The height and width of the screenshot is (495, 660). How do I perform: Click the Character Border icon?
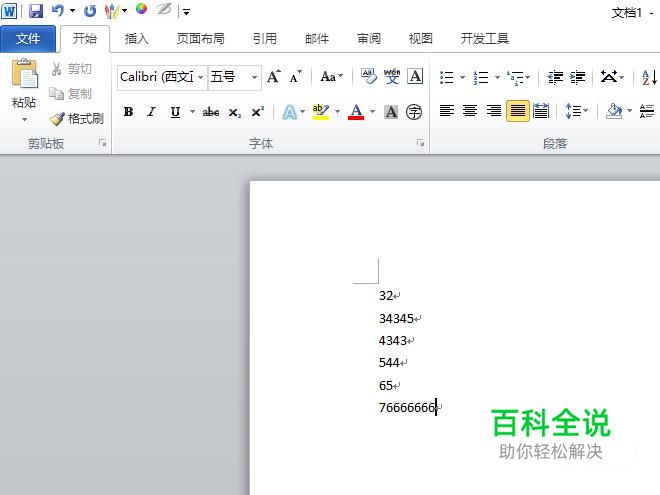coord(415,77)
